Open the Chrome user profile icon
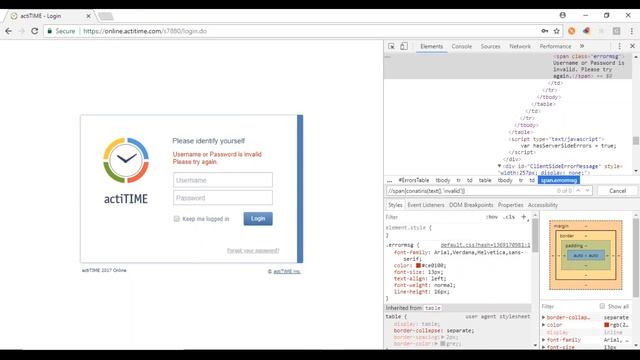The height and width of the screenshot is (360, 640). 562,15
